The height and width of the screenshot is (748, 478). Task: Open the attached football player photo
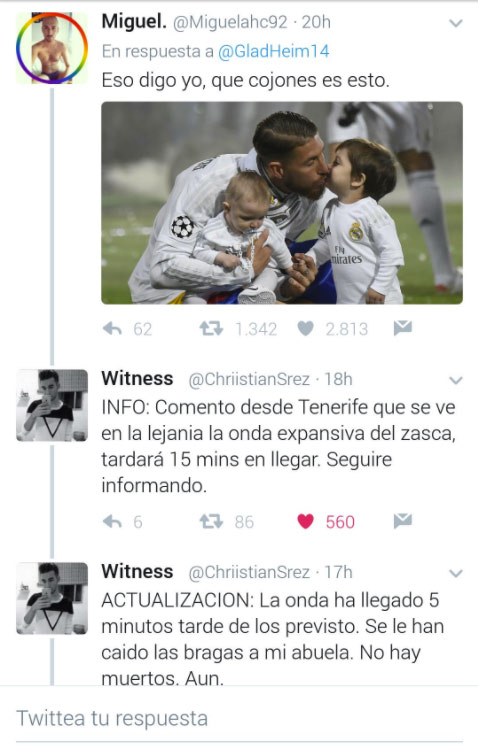(282, 203)
